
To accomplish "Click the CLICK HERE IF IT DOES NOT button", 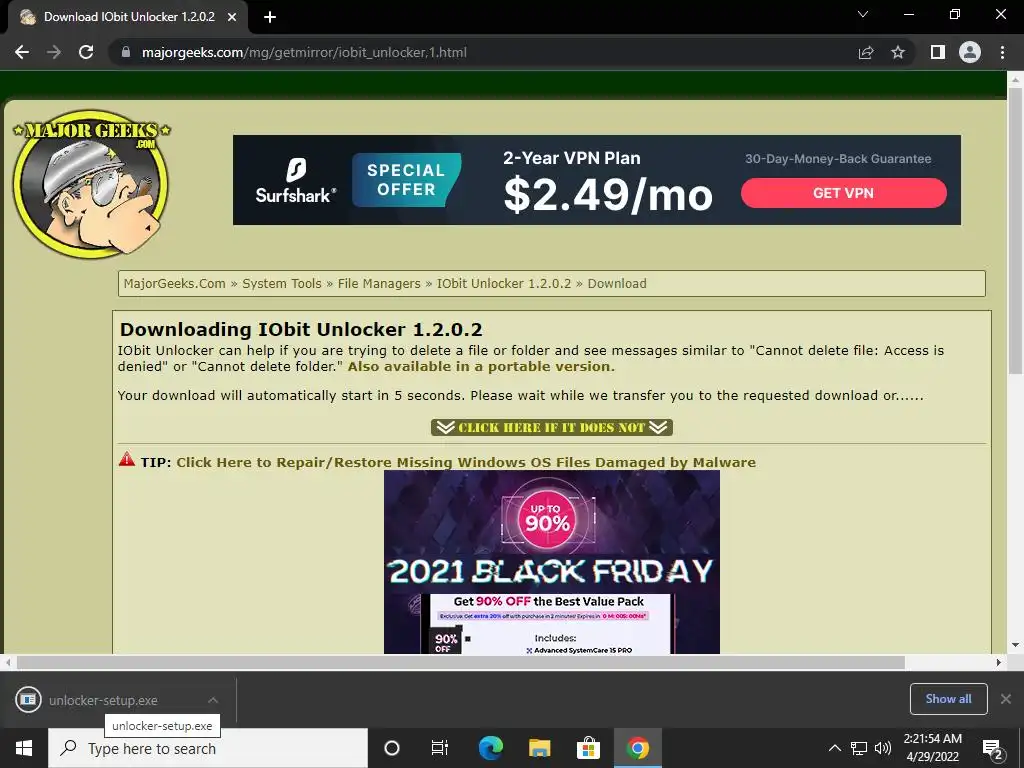I will coord(551,427).
